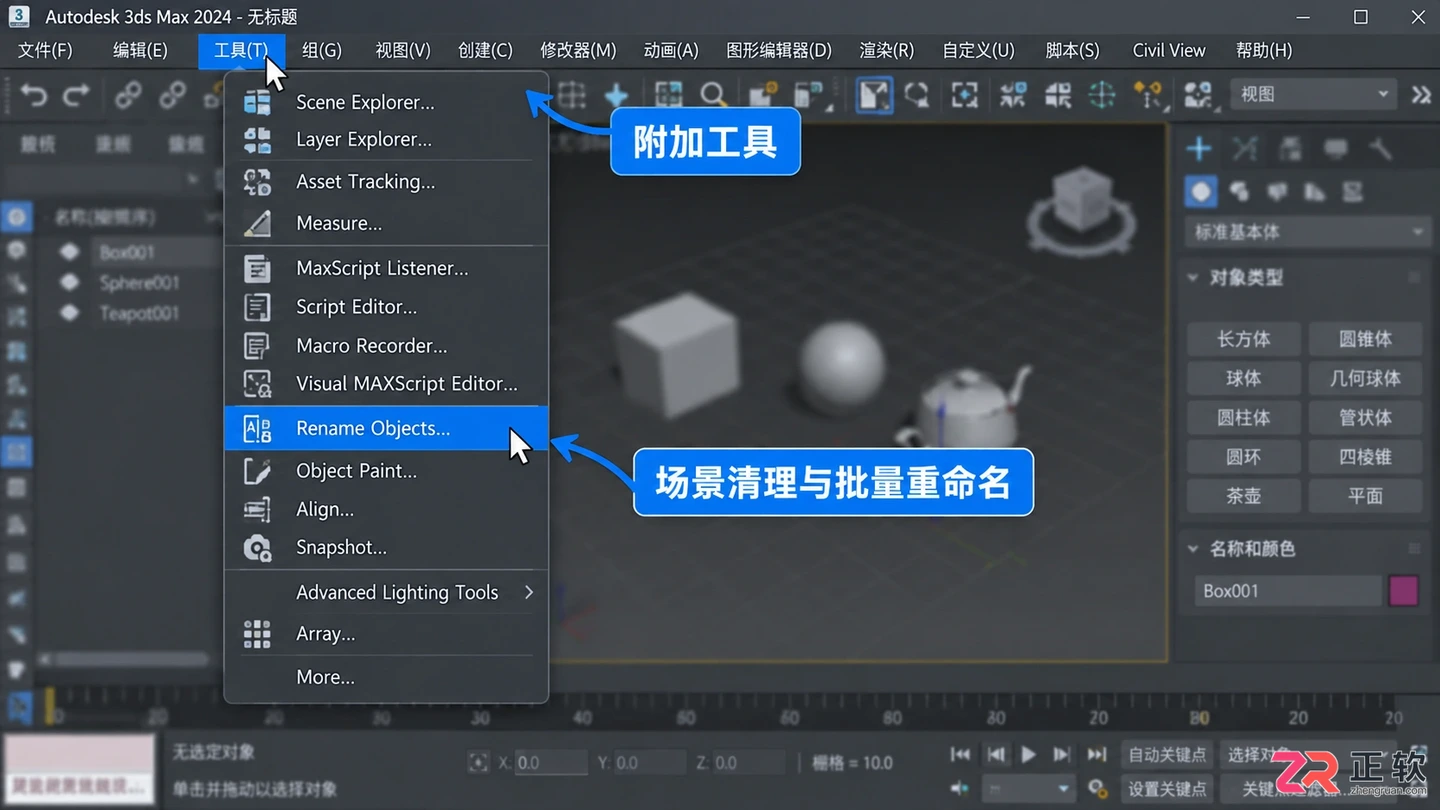
Task: Select Object Paint menu item
Action: (386, 471)
